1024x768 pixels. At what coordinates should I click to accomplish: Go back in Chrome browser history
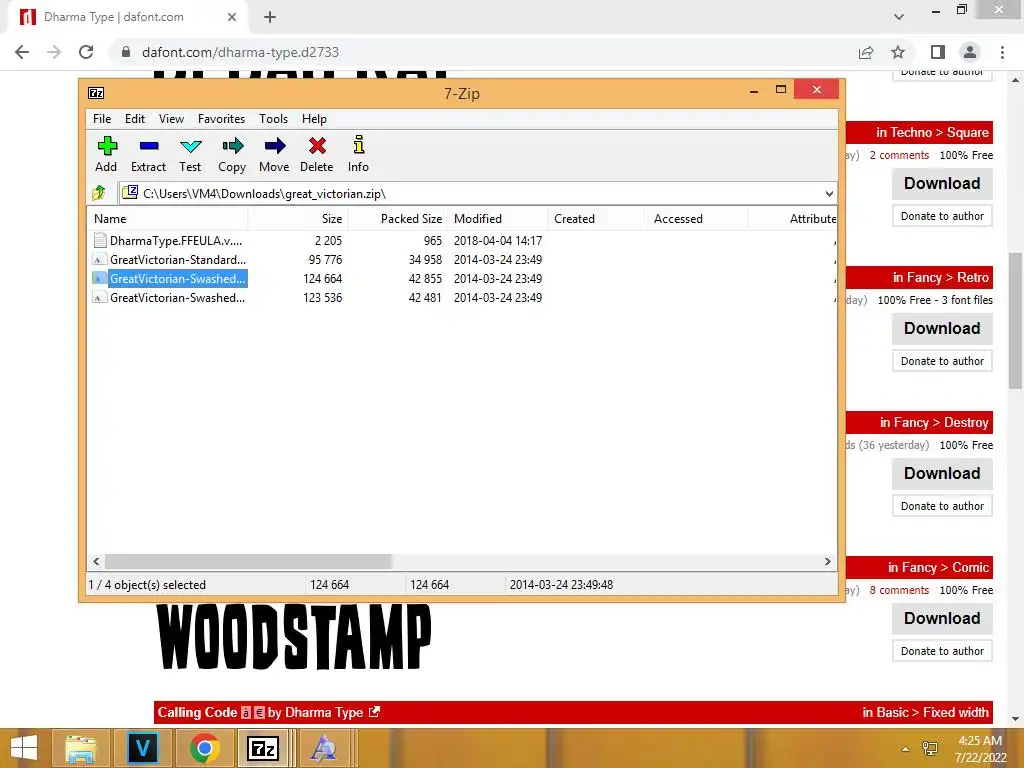pyautogui.click(x=22, y=52)
